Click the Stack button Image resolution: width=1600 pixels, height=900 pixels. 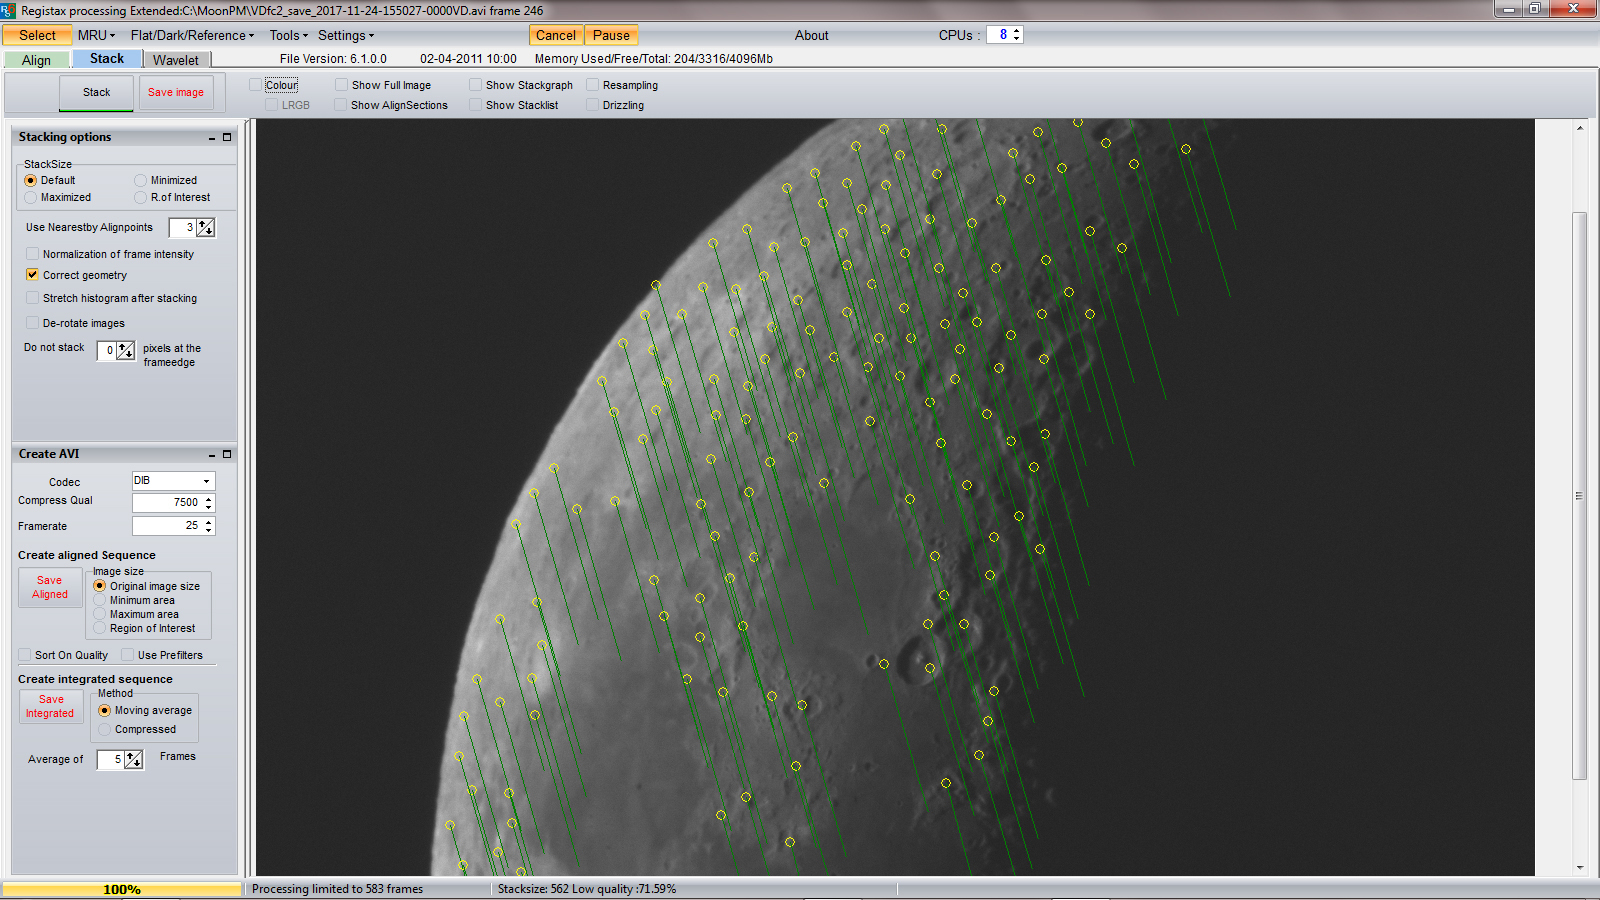(x=96, y=92)
